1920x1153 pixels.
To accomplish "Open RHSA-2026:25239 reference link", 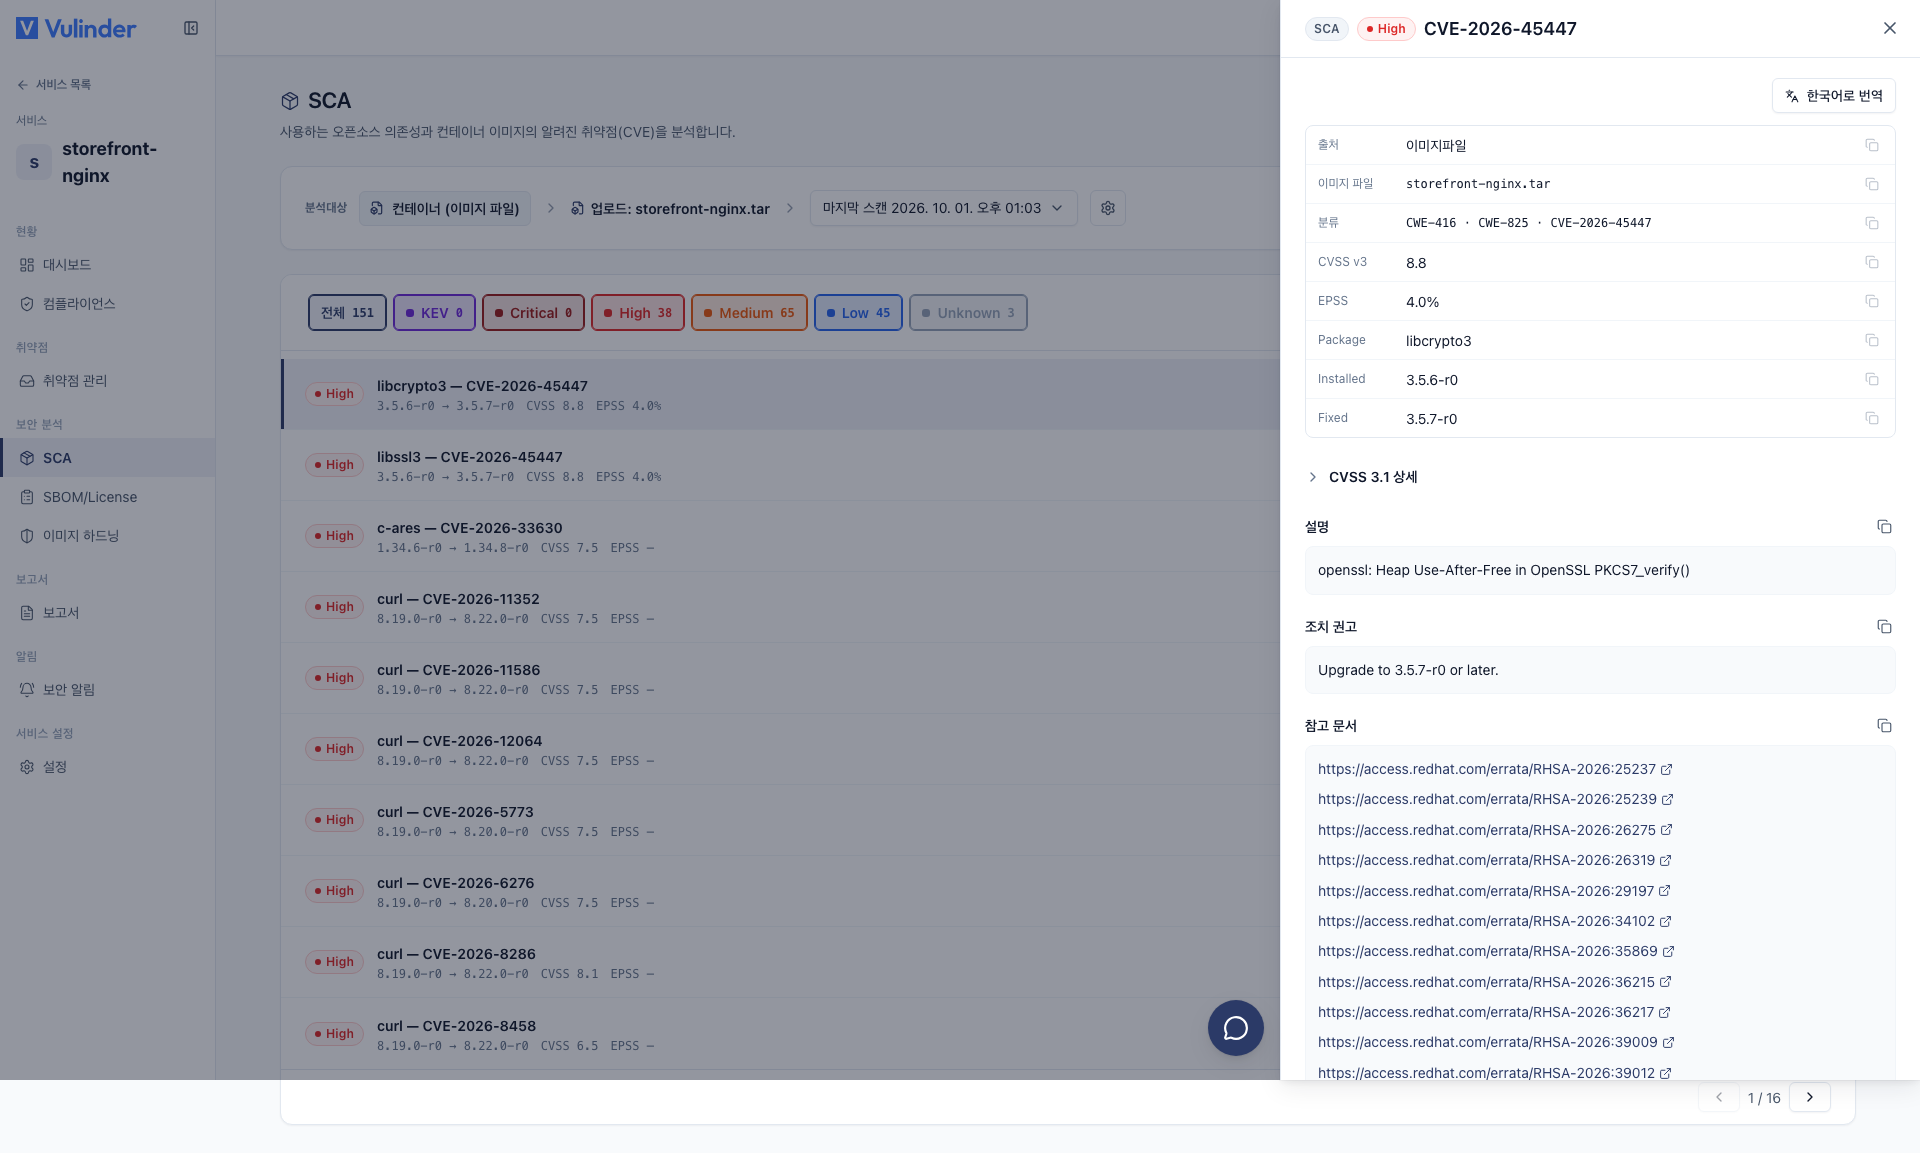I will click(1495, 799).
